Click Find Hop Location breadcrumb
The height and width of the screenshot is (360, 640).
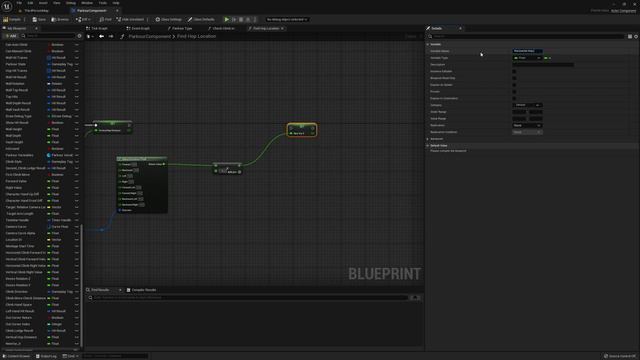pyautogui.click(x=196, y=36)
